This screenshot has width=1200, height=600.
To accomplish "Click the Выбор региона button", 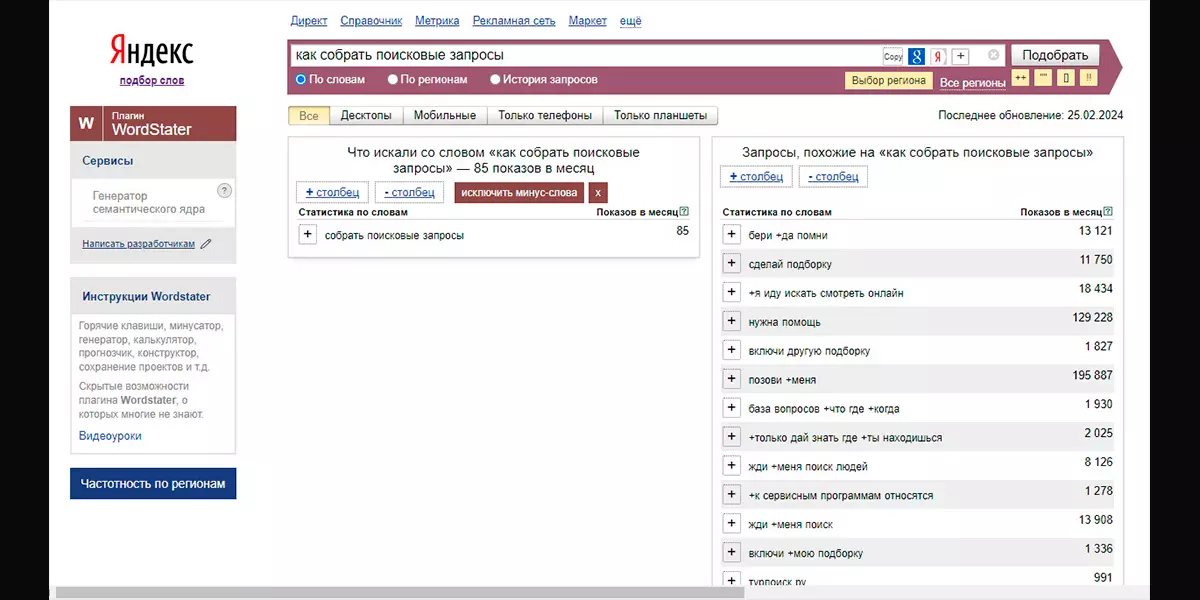I will click(x=889, y=81).
